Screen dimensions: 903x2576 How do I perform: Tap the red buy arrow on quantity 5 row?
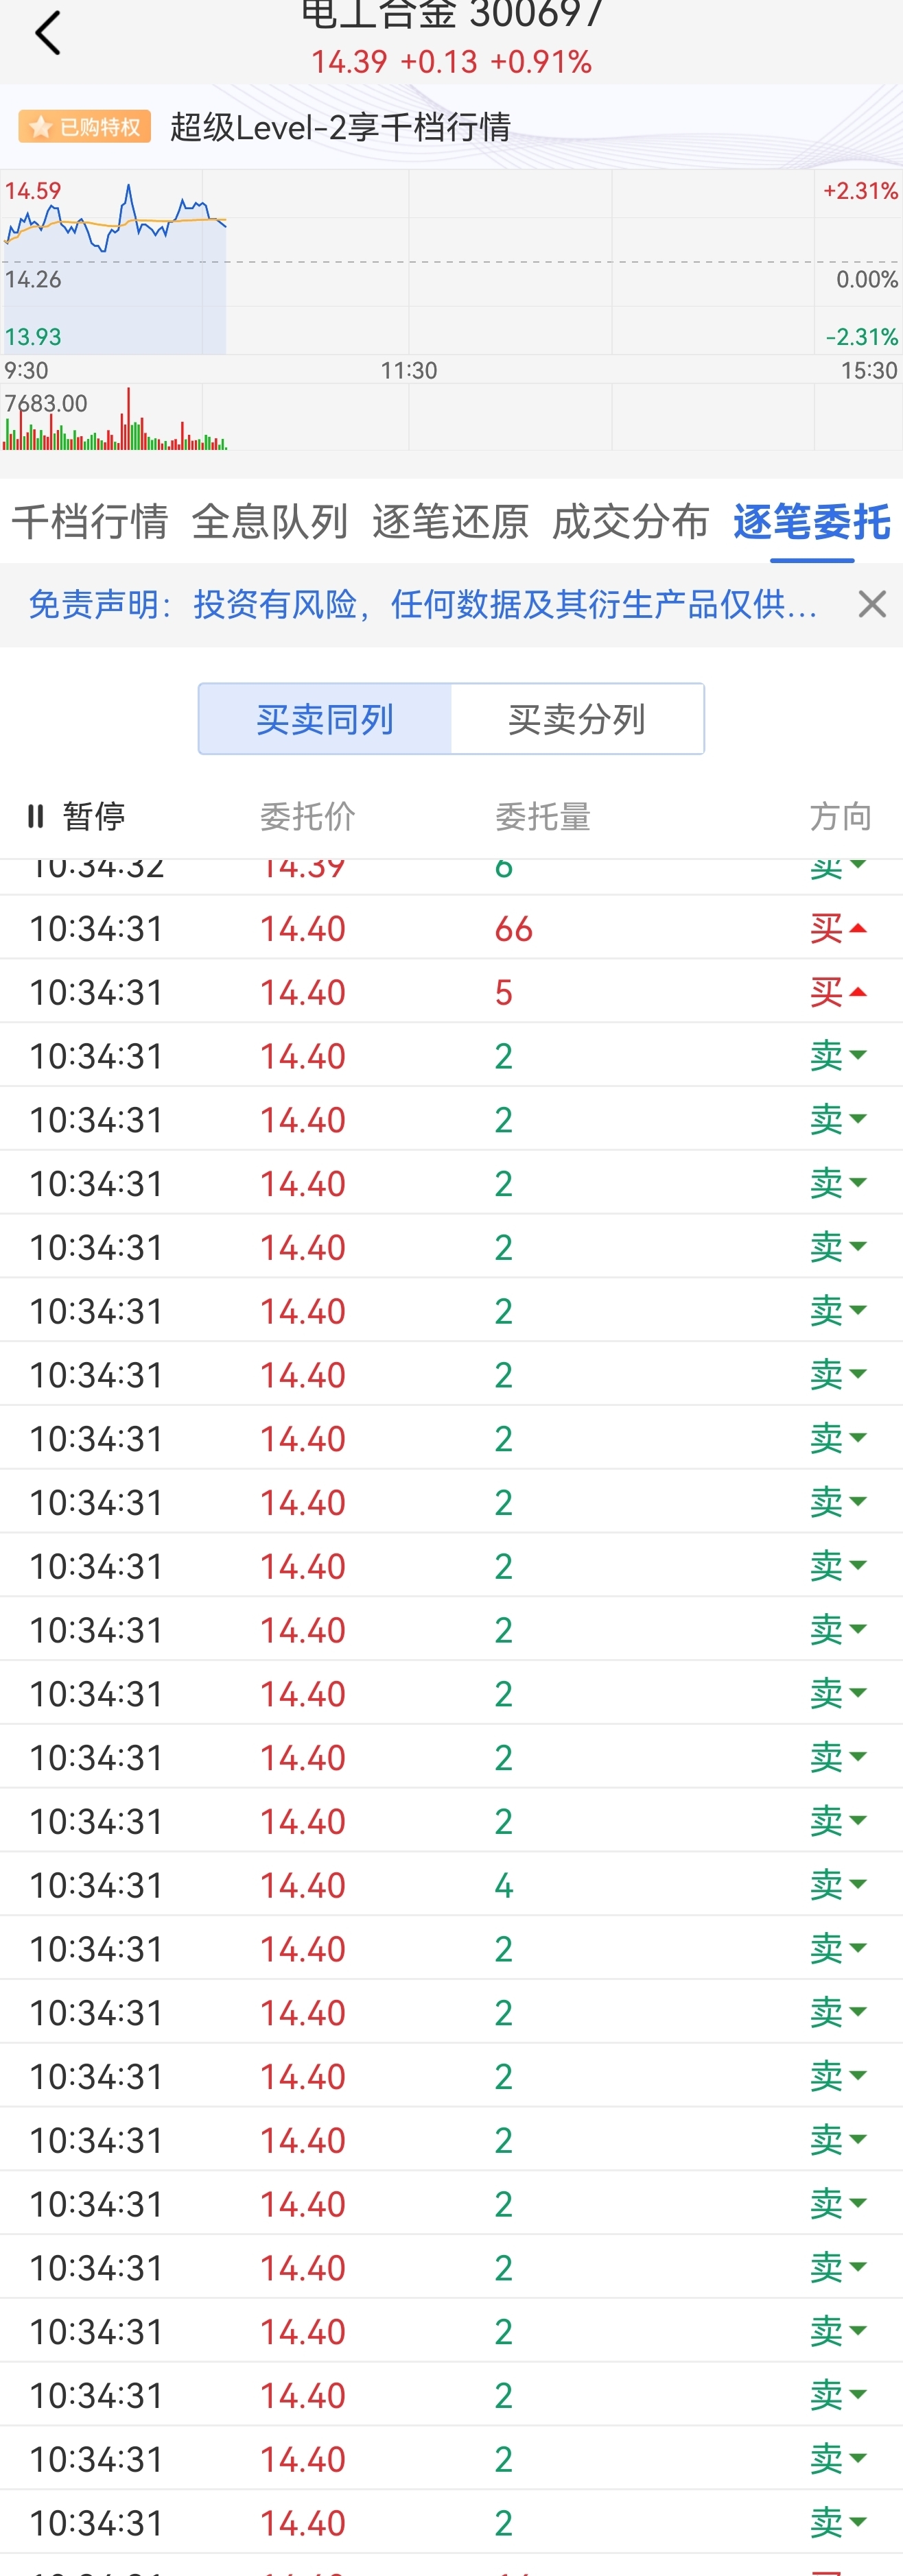(857, 993)
